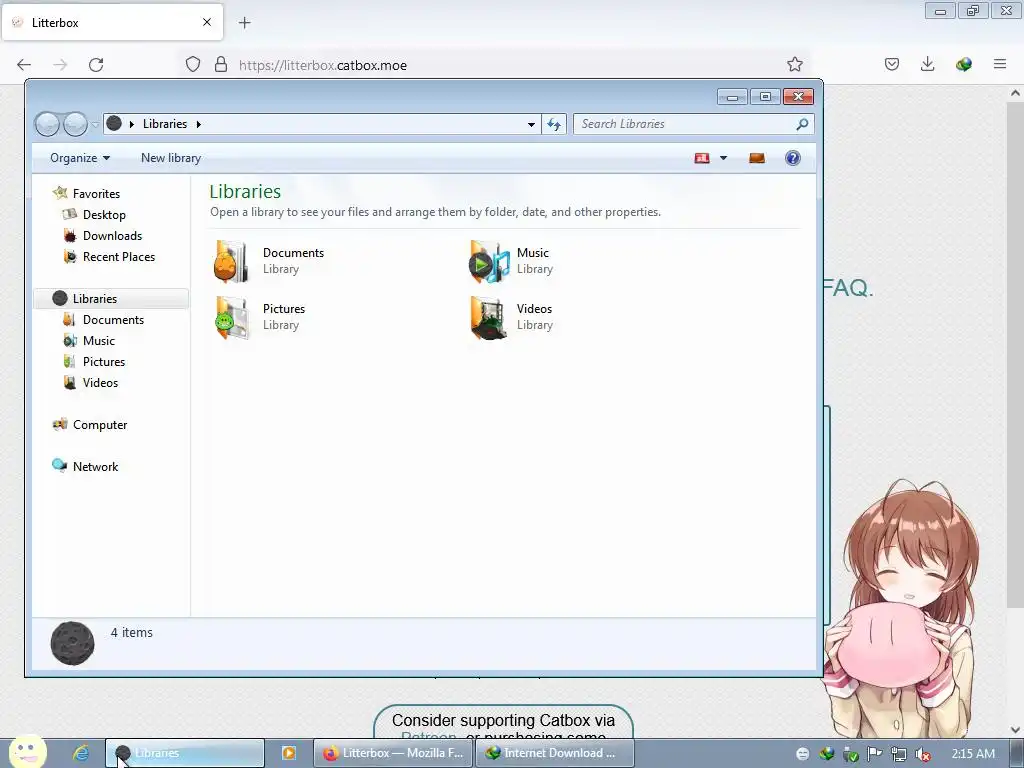Click page scrollbar up arrow in Firefox
1024x768 pixels.
pos(1015,93)
